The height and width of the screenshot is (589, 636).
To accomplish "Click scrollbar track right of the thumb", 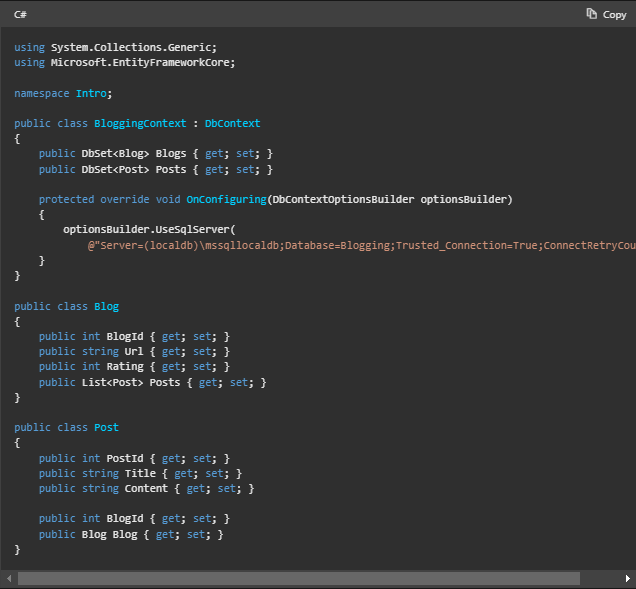I will pyautogui.click(x=598, y=578).
